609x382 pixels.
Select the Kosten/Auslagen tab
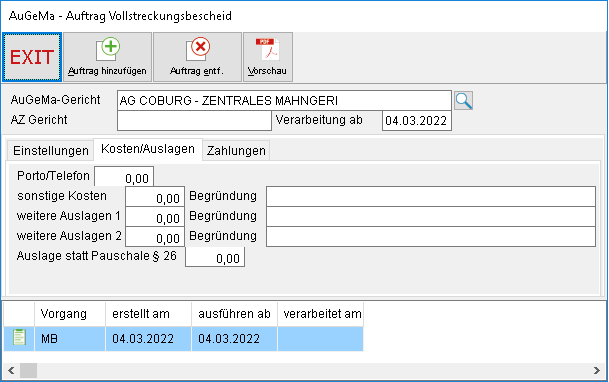pyautogui.click(x=148, y=149)
